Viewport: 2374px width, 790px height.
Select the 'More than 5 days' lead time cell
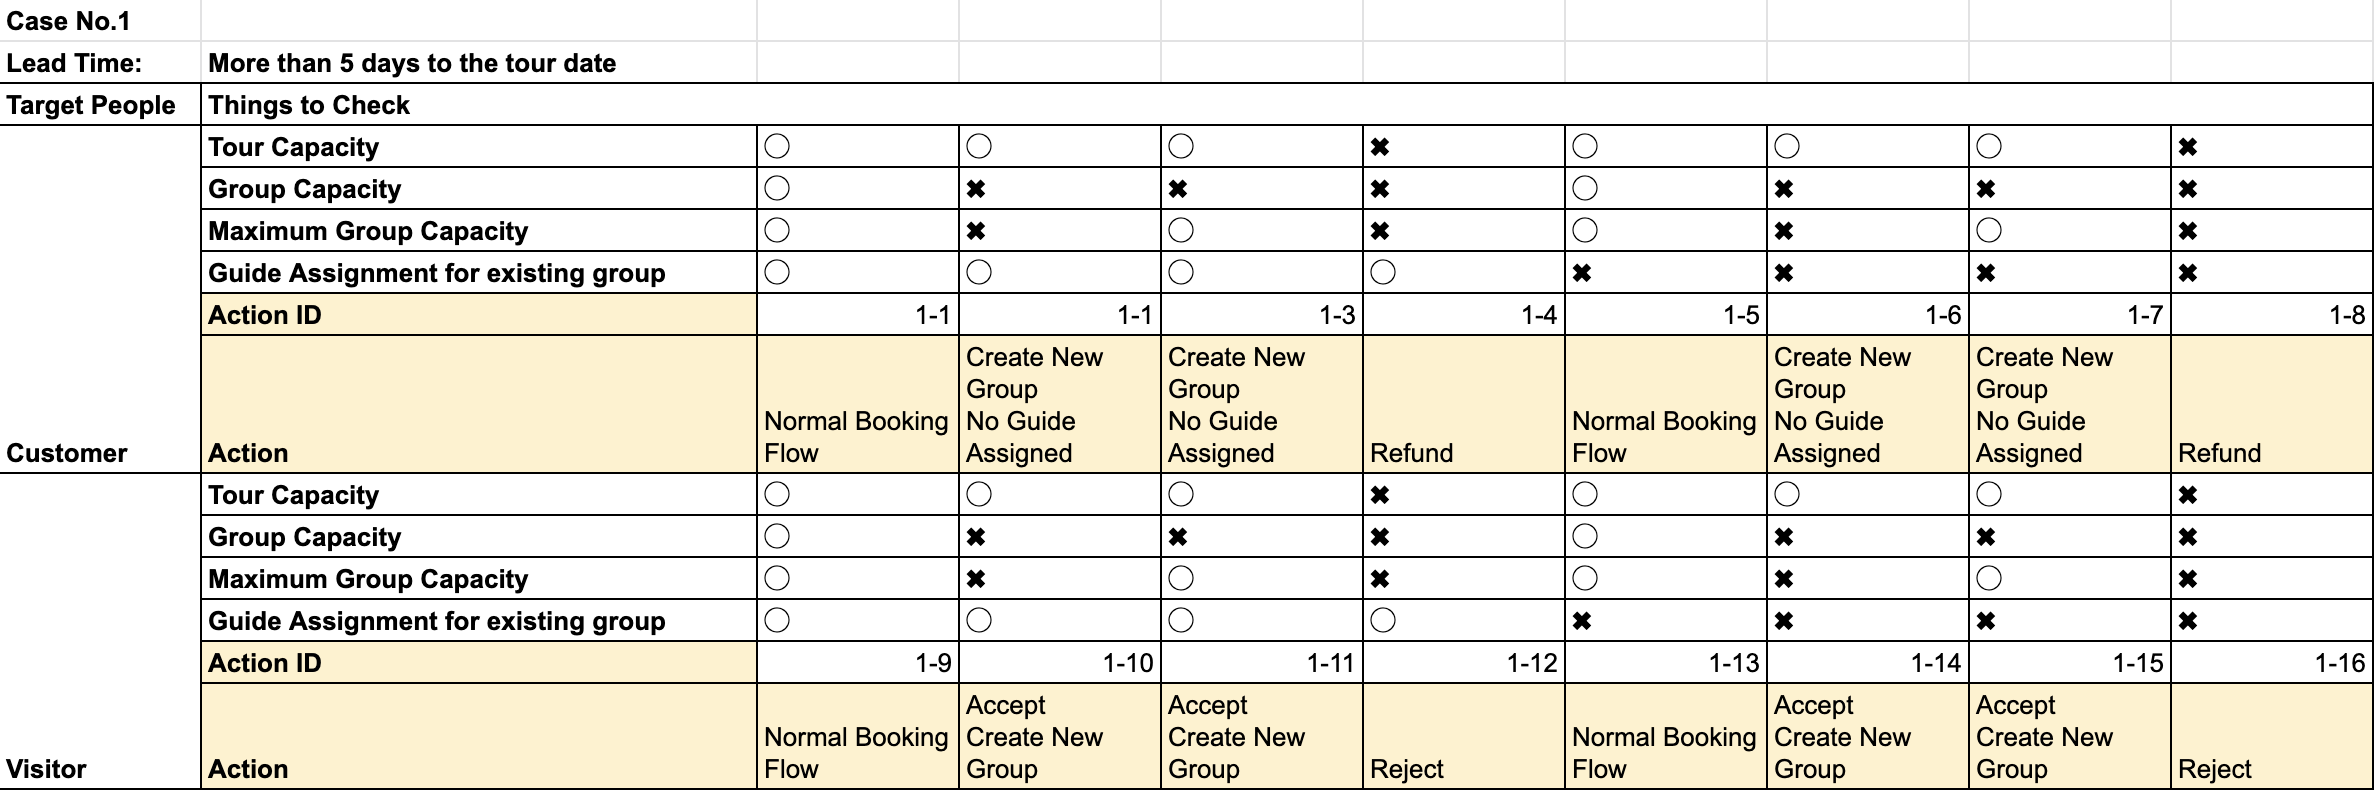[x=412, y=63]
